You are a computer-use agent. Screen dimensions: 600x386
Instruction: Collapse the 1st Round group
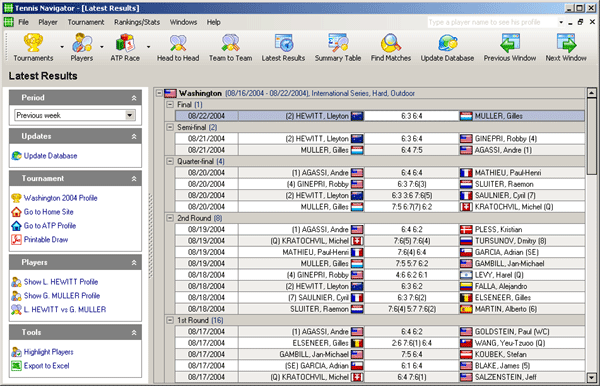pos(170,320)
